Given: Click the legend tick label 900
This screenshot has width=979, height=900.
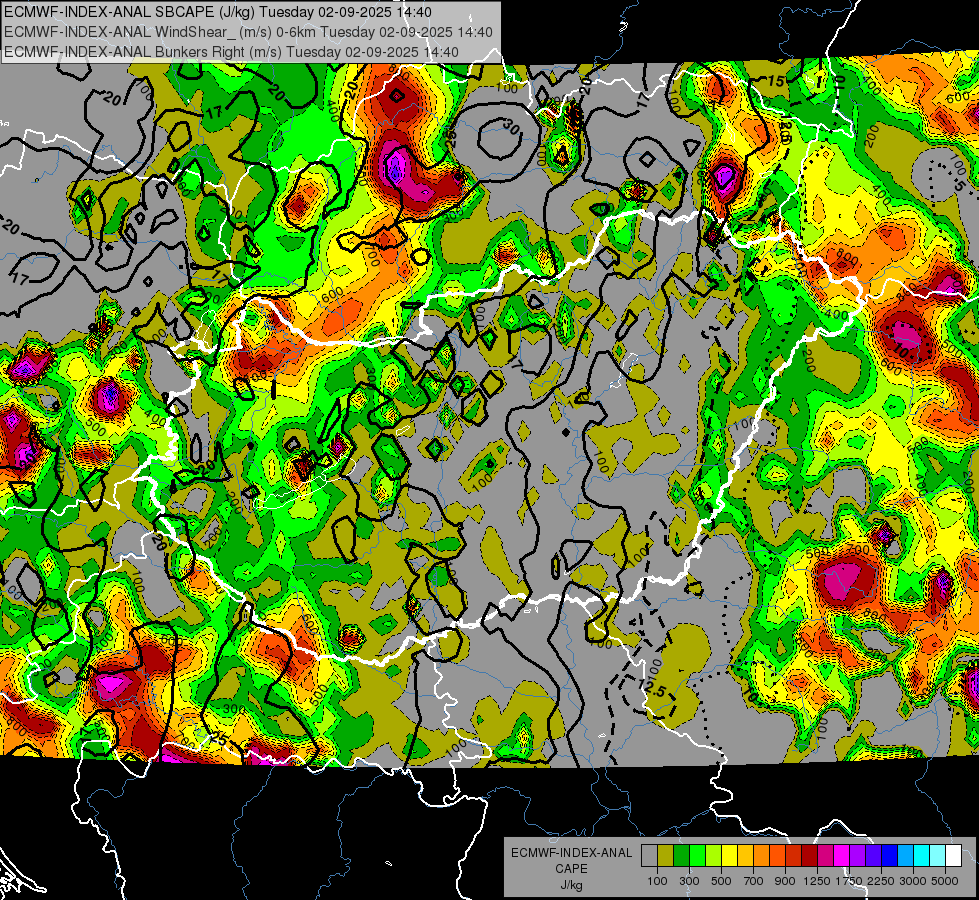Looking at the screenshot, I should 785,881.
